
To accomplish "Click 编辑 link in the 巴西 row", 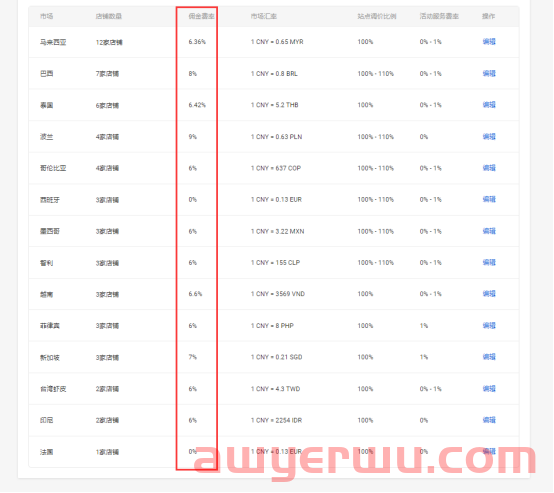I will pyautogui.click(x=489, y=74).
